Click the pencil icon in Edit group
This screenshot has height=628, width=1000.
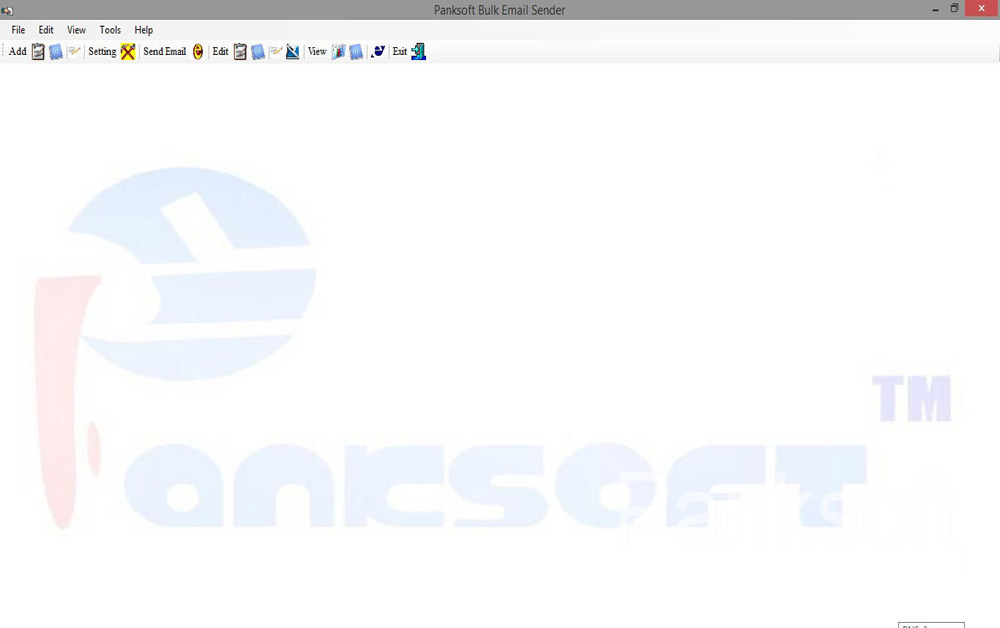pos(275,51)
